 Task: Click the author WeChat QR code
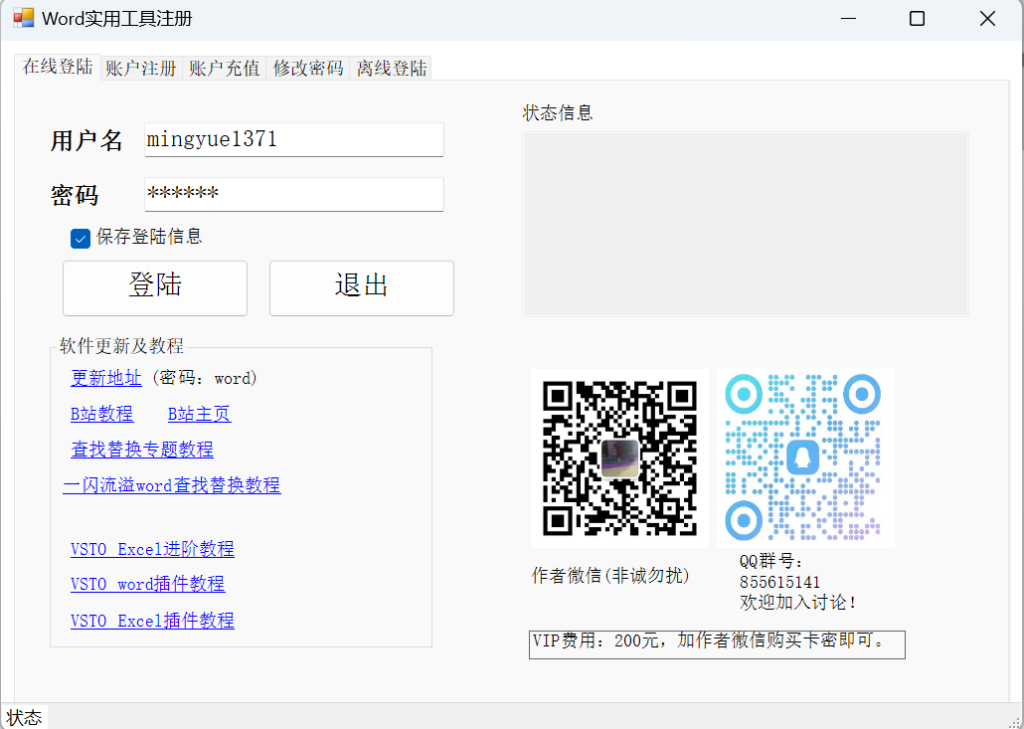tap(619, 458)
